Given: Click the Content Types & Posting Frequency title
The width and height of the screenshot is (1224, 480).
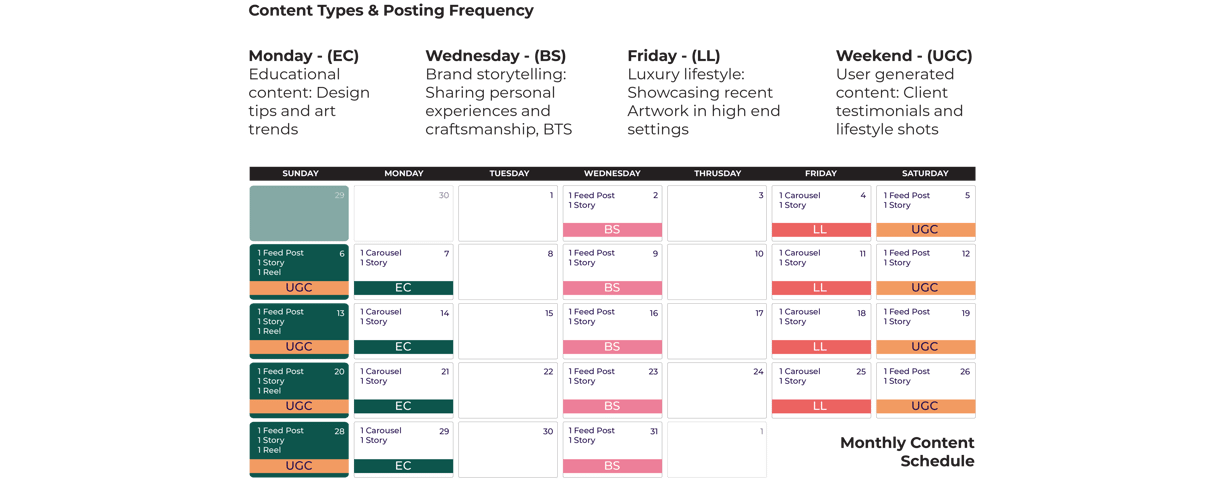Looking at the screenshot, I should (x=391, y=11).
